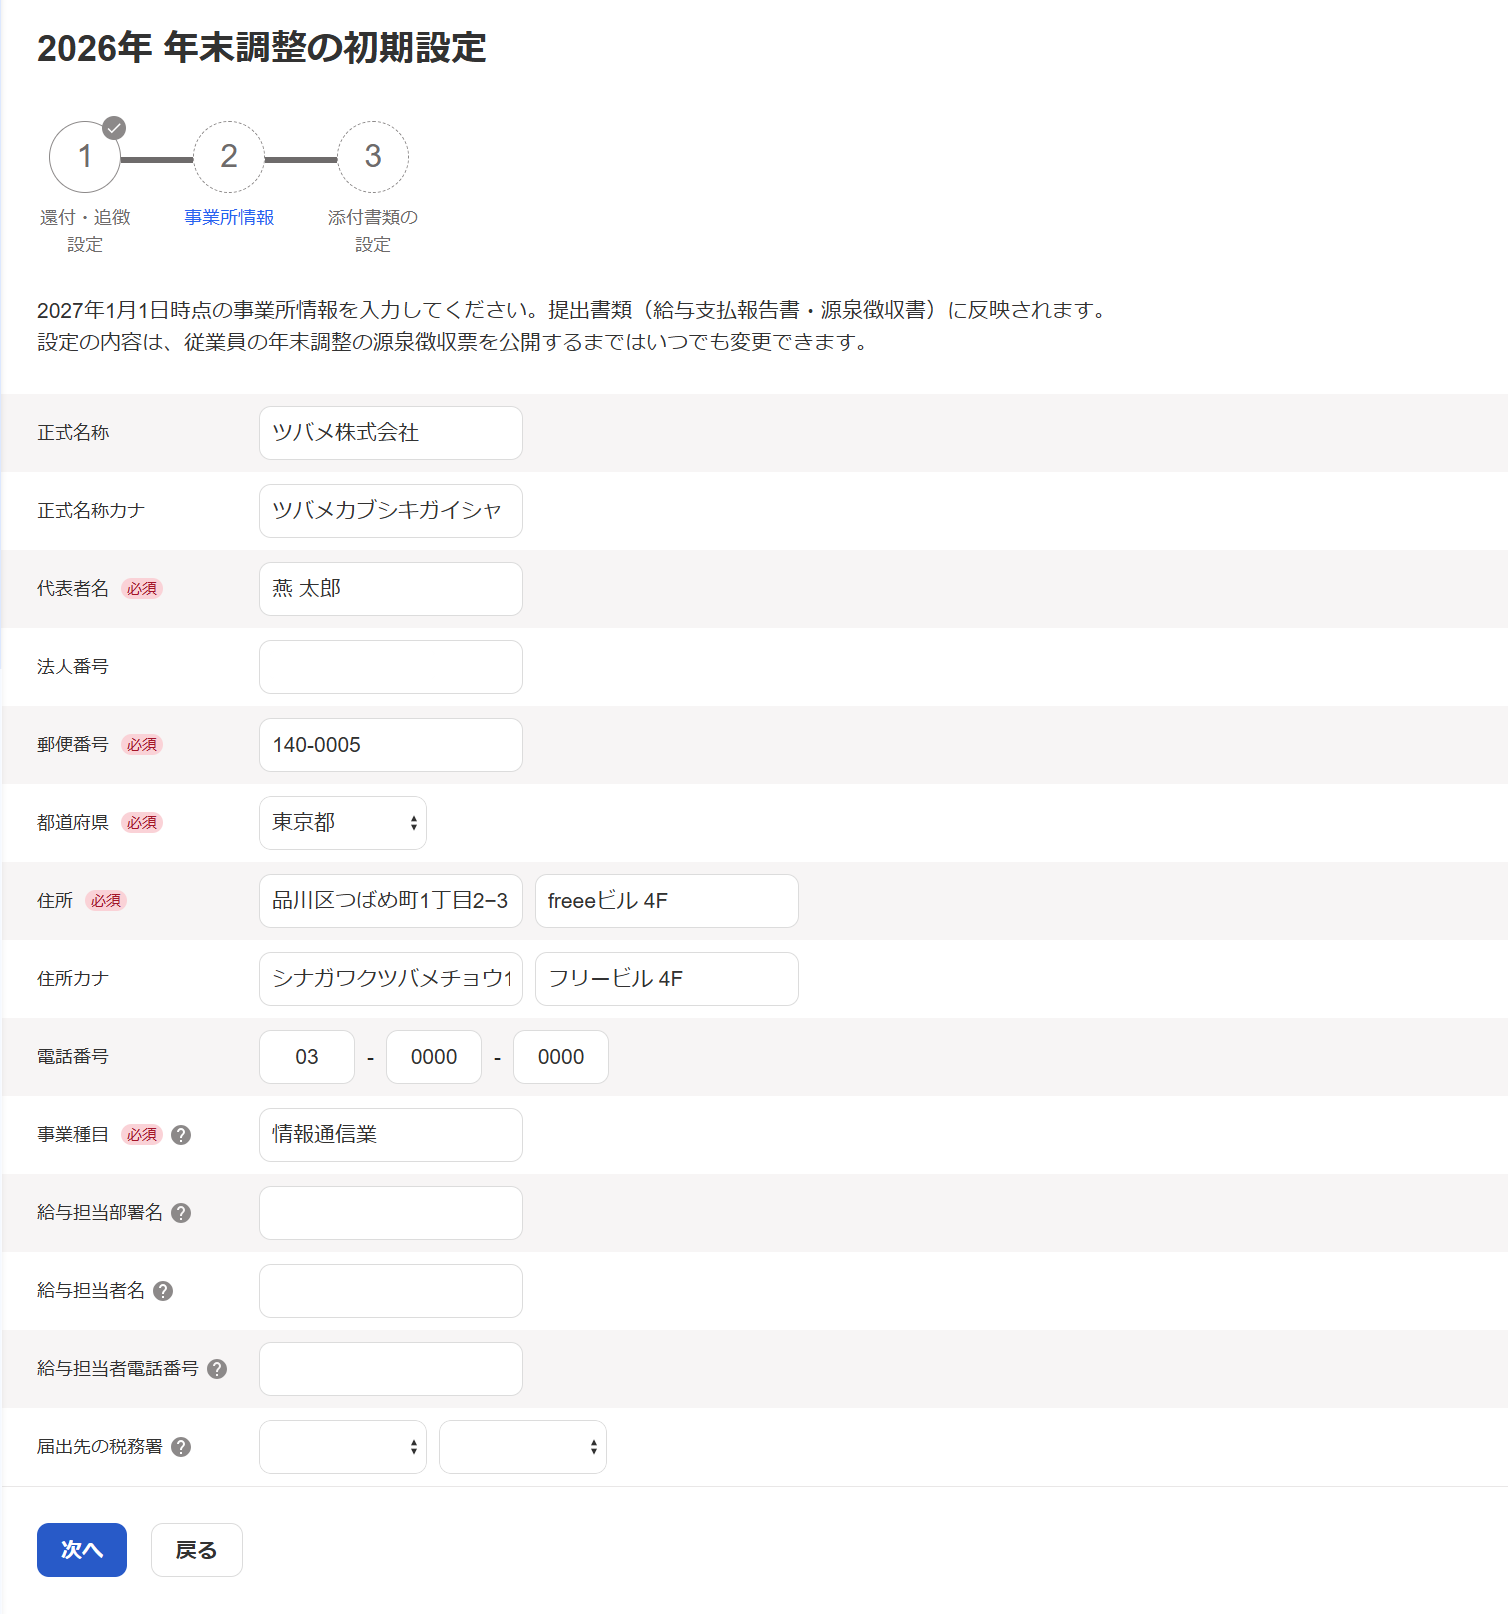Focus the 正式名称カナ input field
Screen dimensions: 1508x1614
[391, 511]
